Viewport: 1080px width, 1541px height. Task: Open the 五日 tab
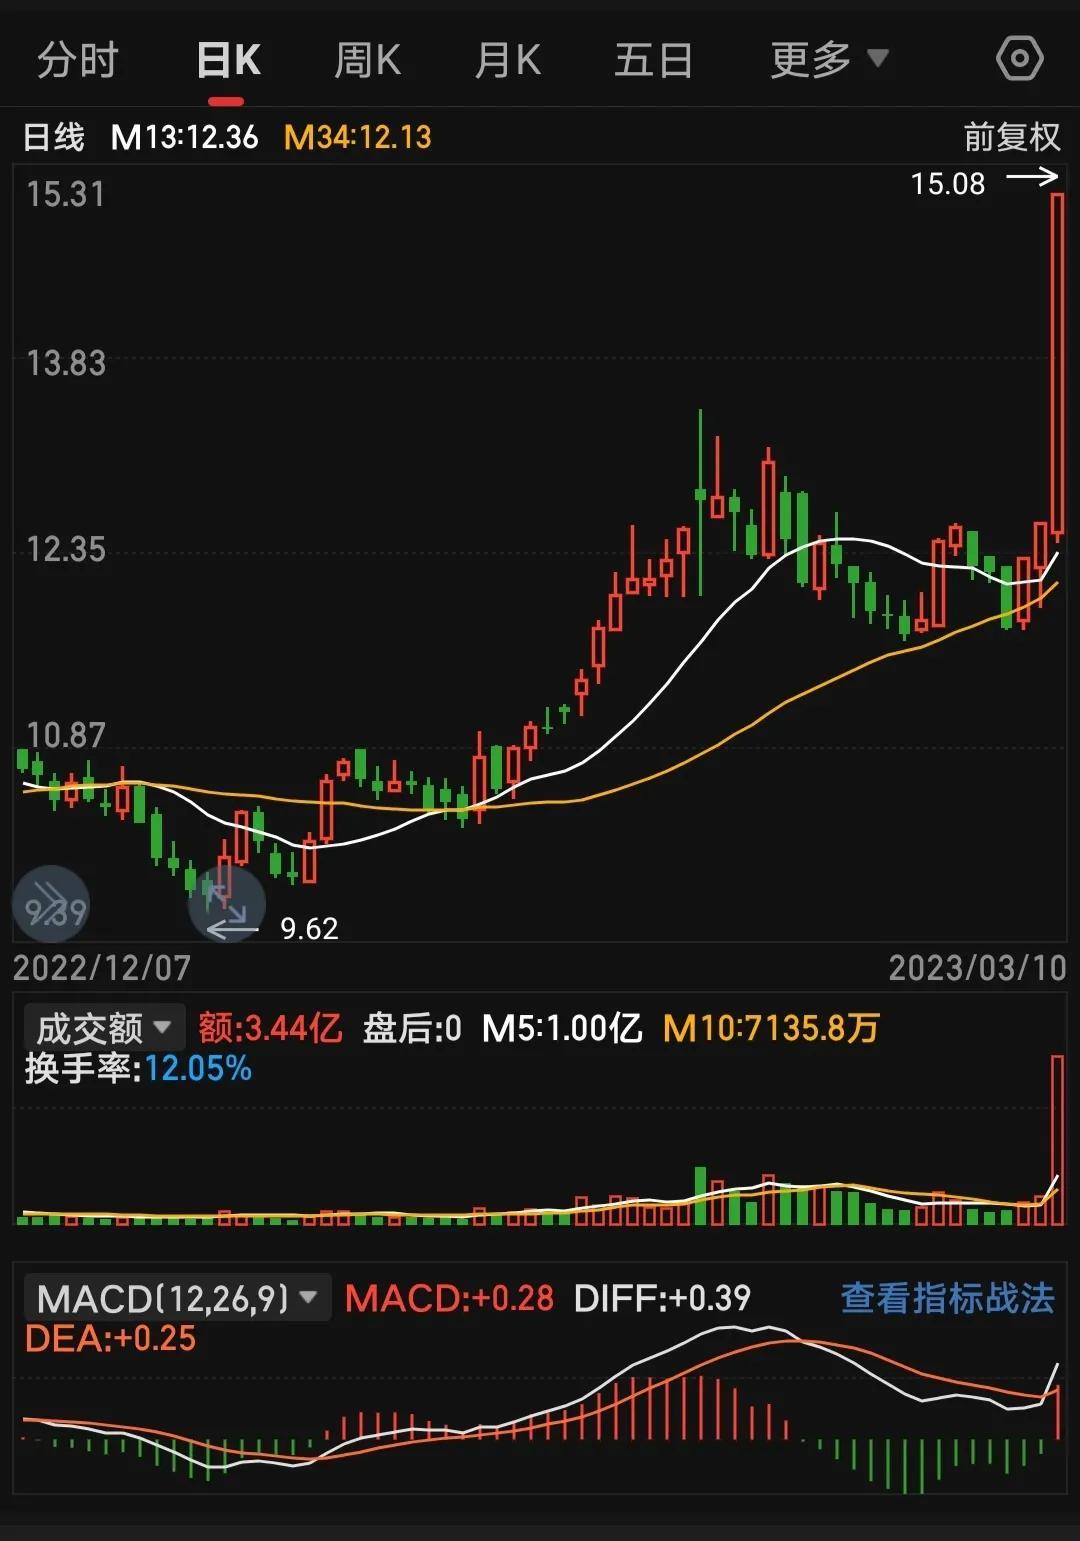click(x=653, y=60)
